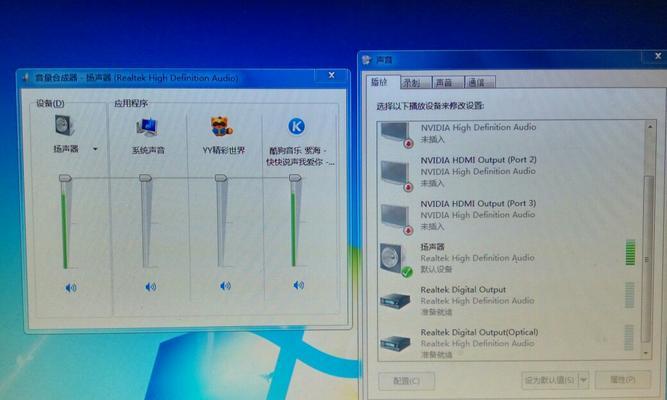Click the Speakers volume slider handle
The image size is (667, 400).
65,178
